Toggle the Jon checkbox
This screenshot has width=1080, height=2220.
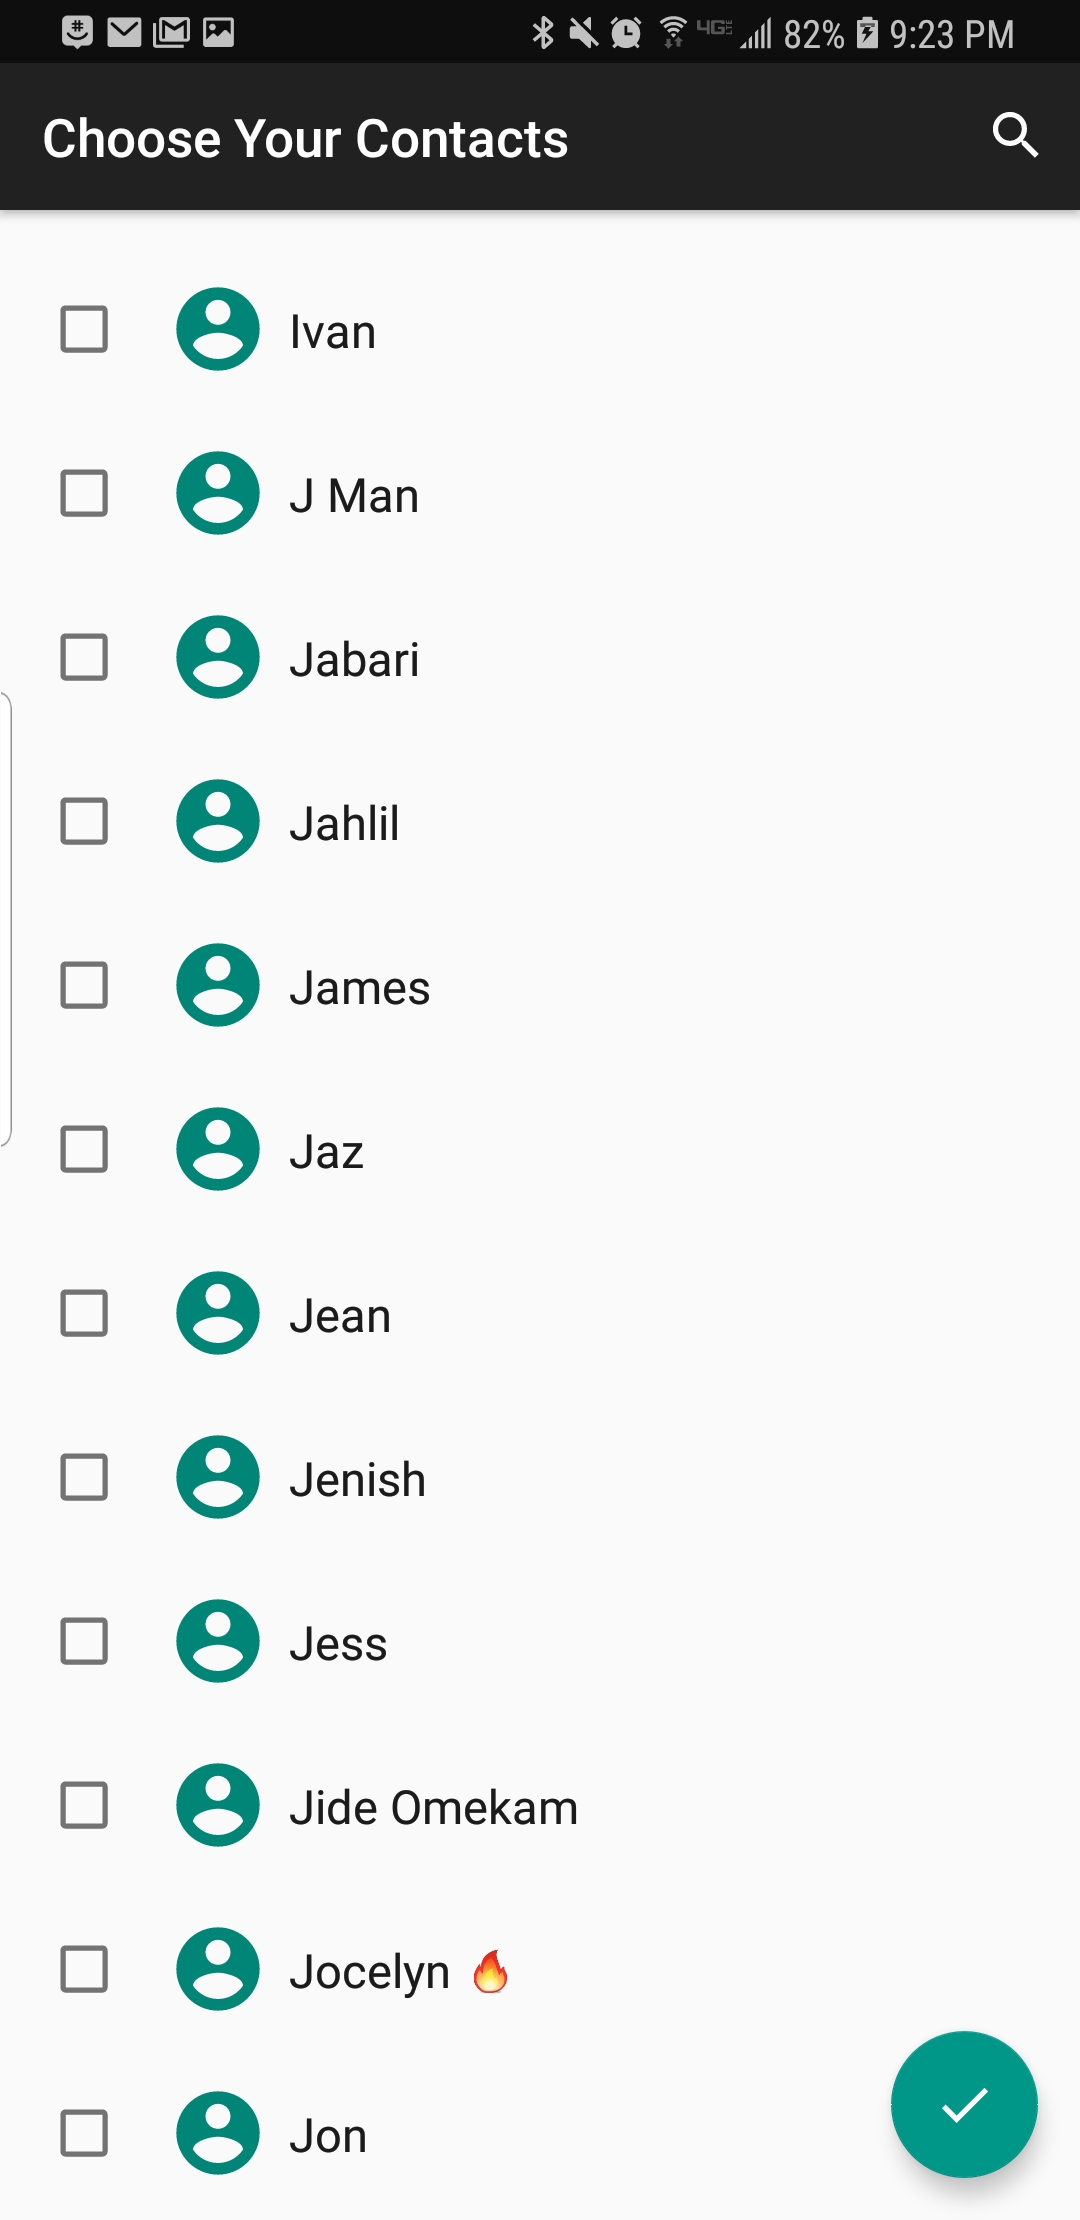84,2133
